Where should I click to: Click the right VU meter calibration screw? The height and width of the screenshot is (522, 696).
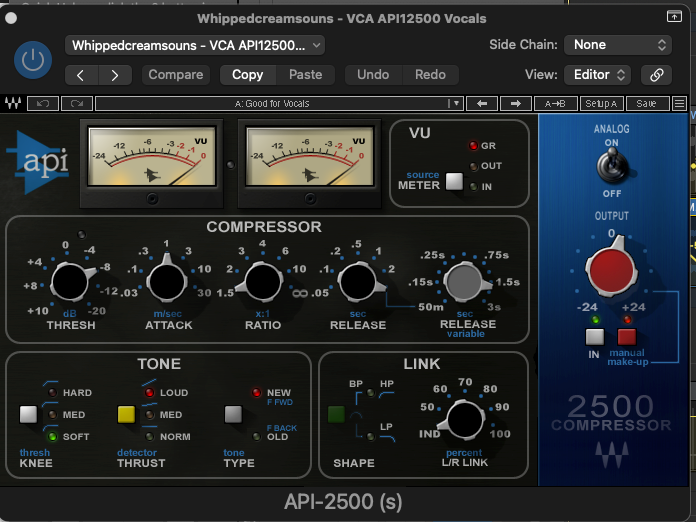click(310, 198)
